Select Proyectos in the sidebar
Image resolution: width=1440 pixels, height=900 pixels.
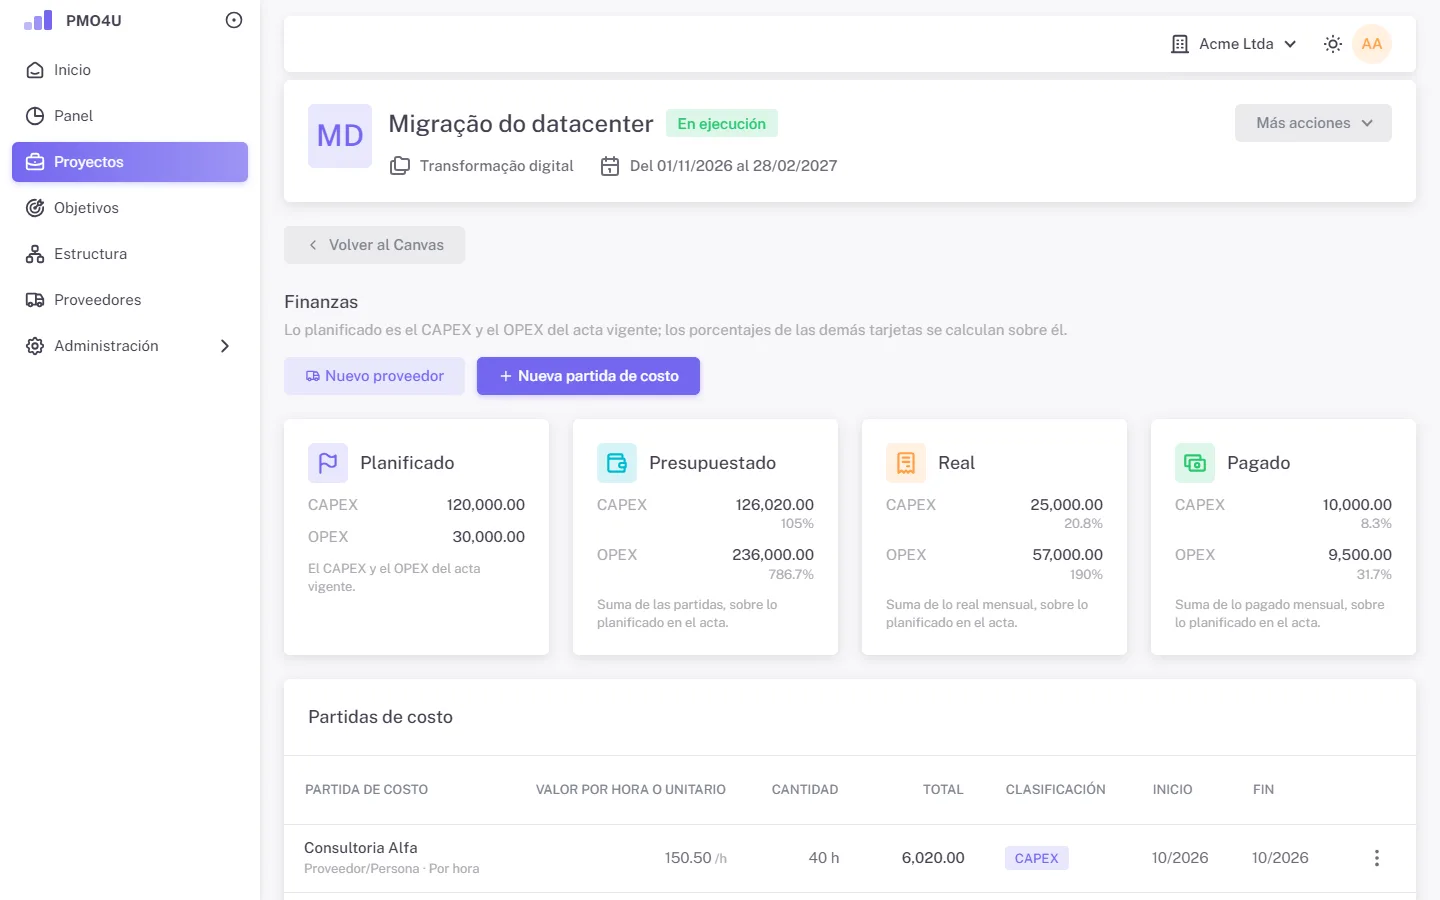130,162
